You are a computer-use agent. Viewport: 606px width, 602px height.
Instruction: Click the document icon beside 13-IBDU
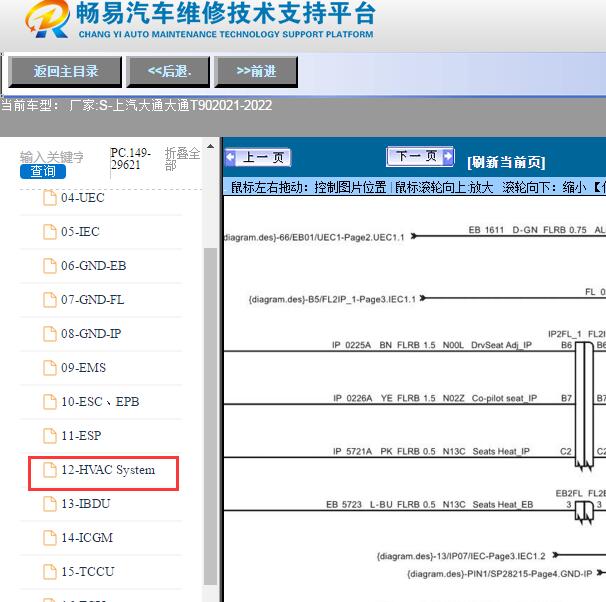point(49,504)
